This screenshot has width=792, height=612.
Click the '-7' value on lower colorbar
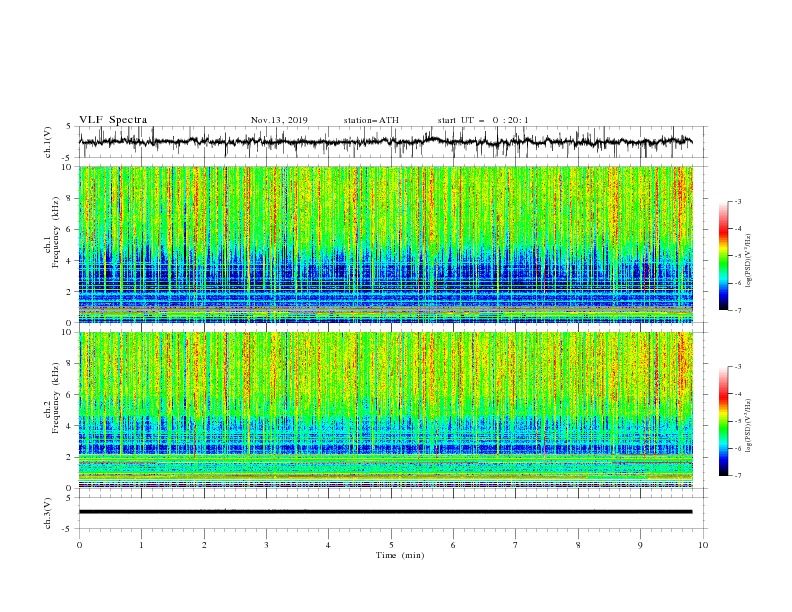[737, 476]
